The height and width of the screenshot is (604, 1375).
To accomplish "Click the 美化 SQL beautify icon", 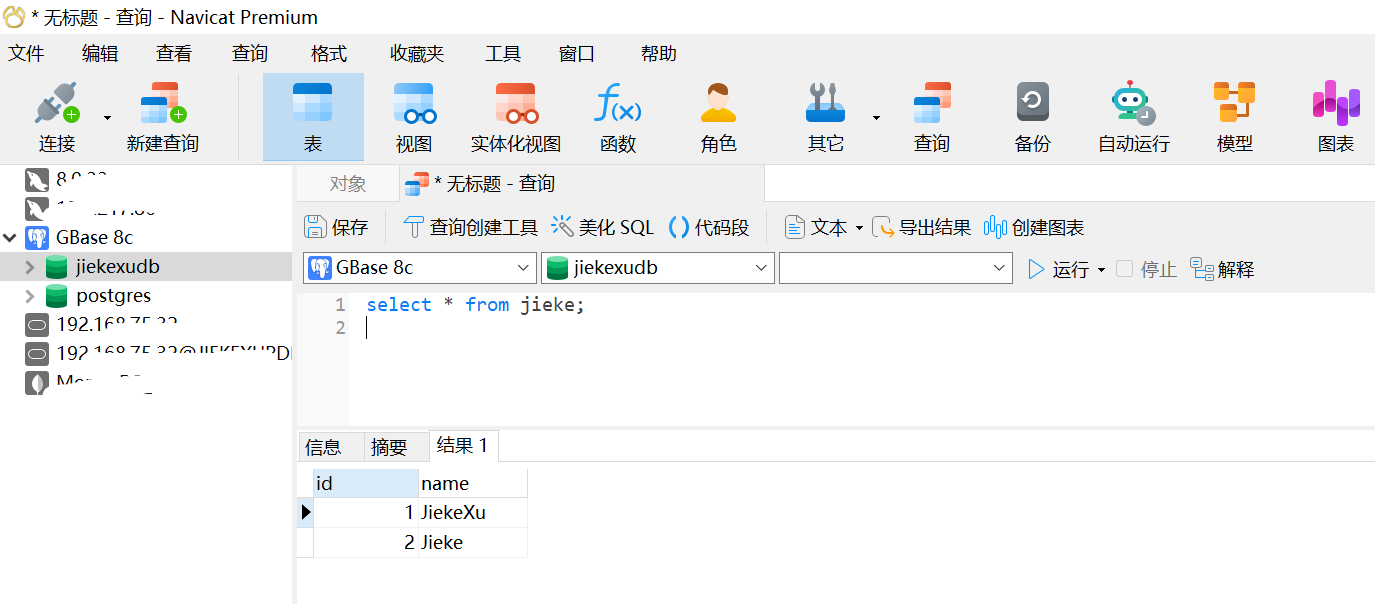I will click(601, 226).
